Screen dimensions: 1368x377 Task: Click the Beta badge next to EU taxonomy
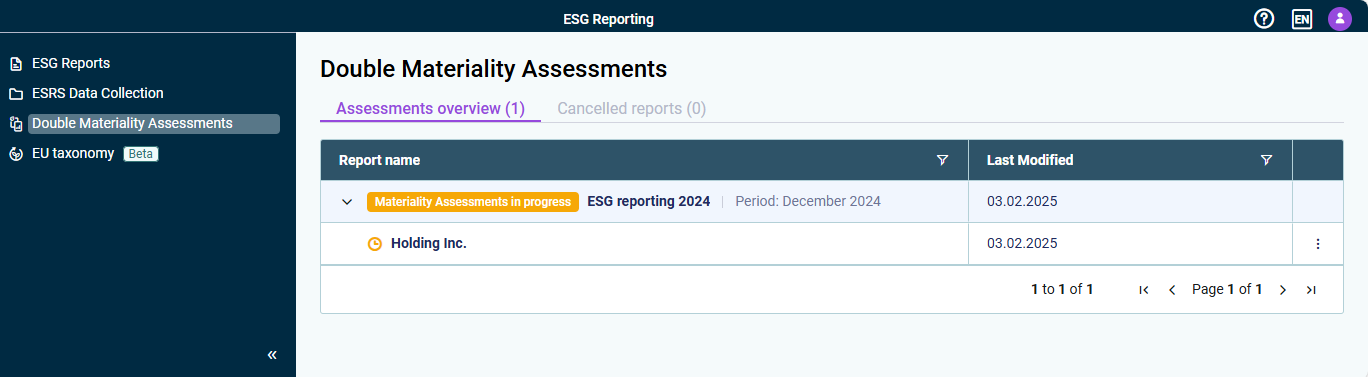point(141,154)
